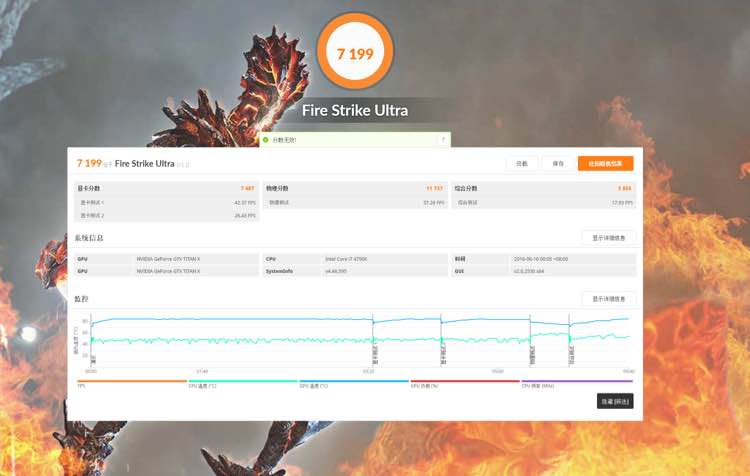Image resolution: width=750 pixels, height=476 pixels.
Task: Click orange compare online results button
Action: click(x=606, y=164)
